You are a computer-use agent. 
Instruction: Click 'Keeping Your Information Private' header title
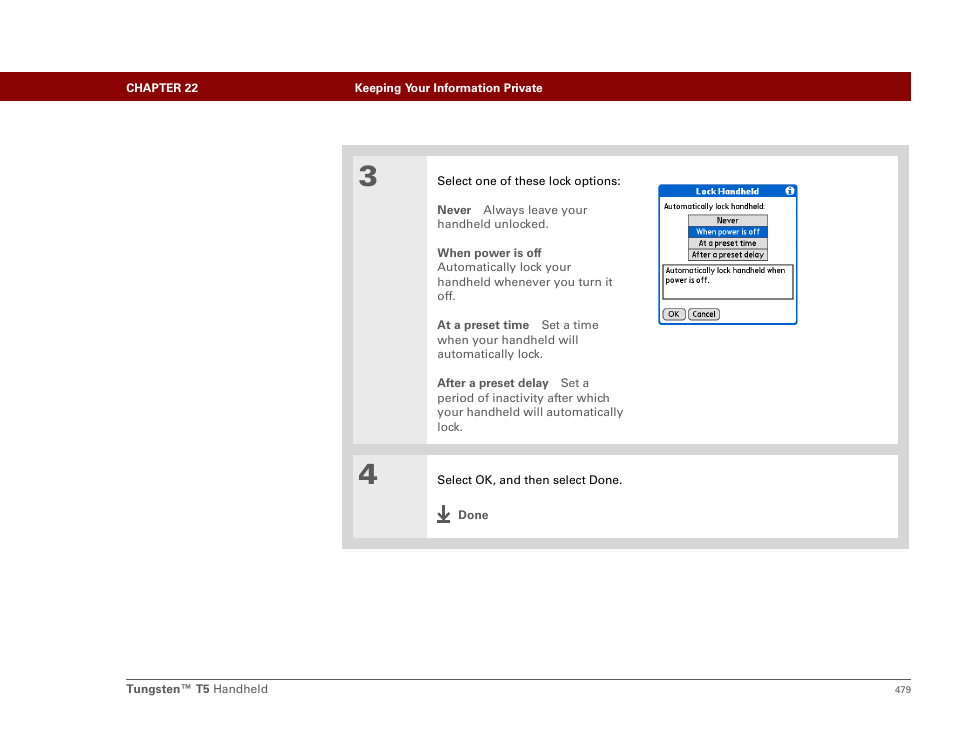(448, 88)
